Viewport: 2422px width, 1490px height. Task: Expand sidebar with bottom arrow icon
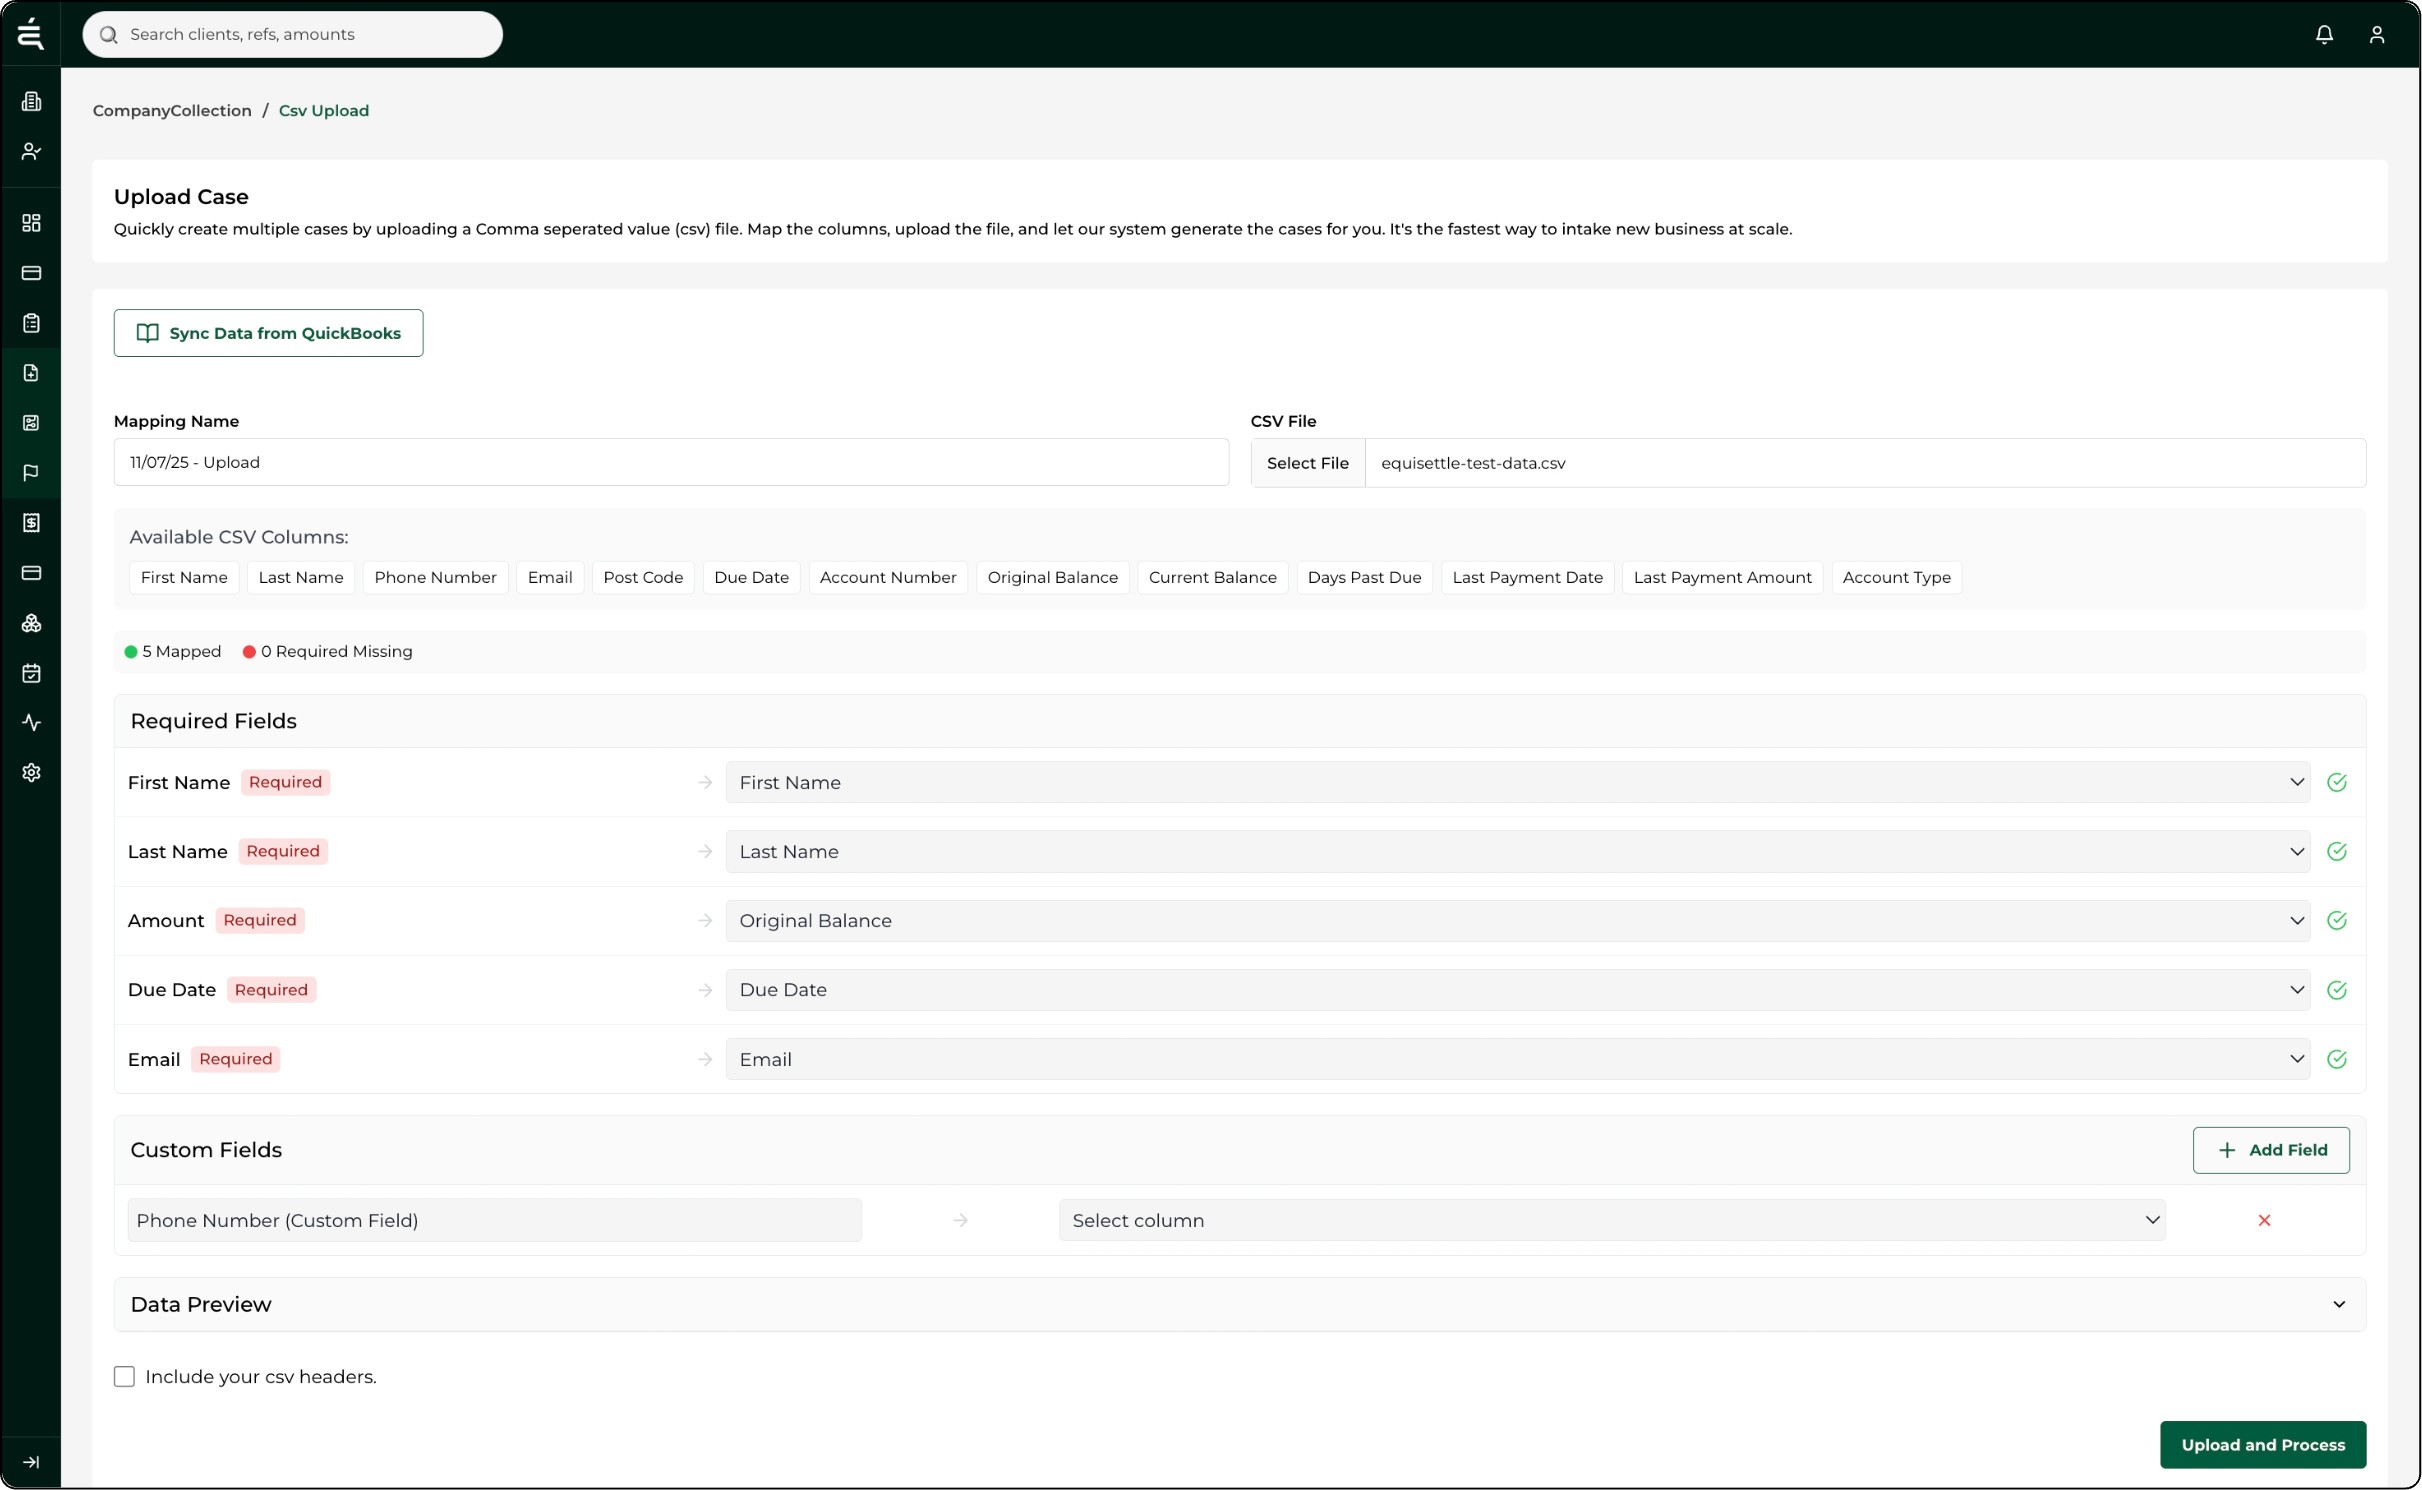coord(31,1462)
